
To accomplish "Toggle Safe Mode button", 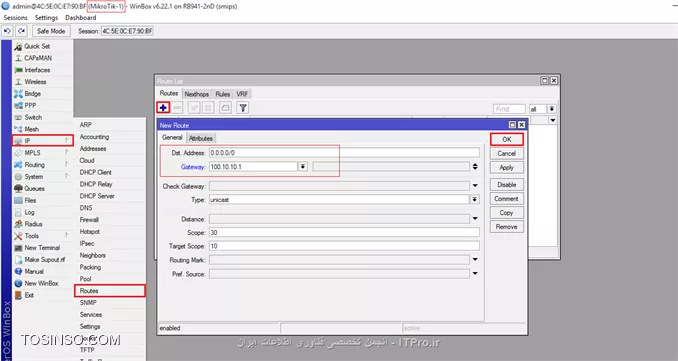I will click(x=51, y=31).
